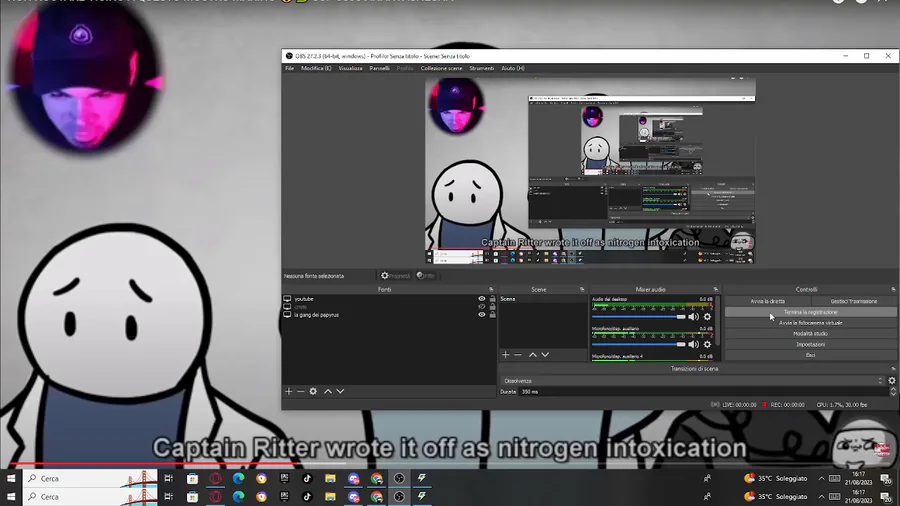900x506 pixels.
Task: Open the Aiuto (H) menu
Action: pos(513,68)
